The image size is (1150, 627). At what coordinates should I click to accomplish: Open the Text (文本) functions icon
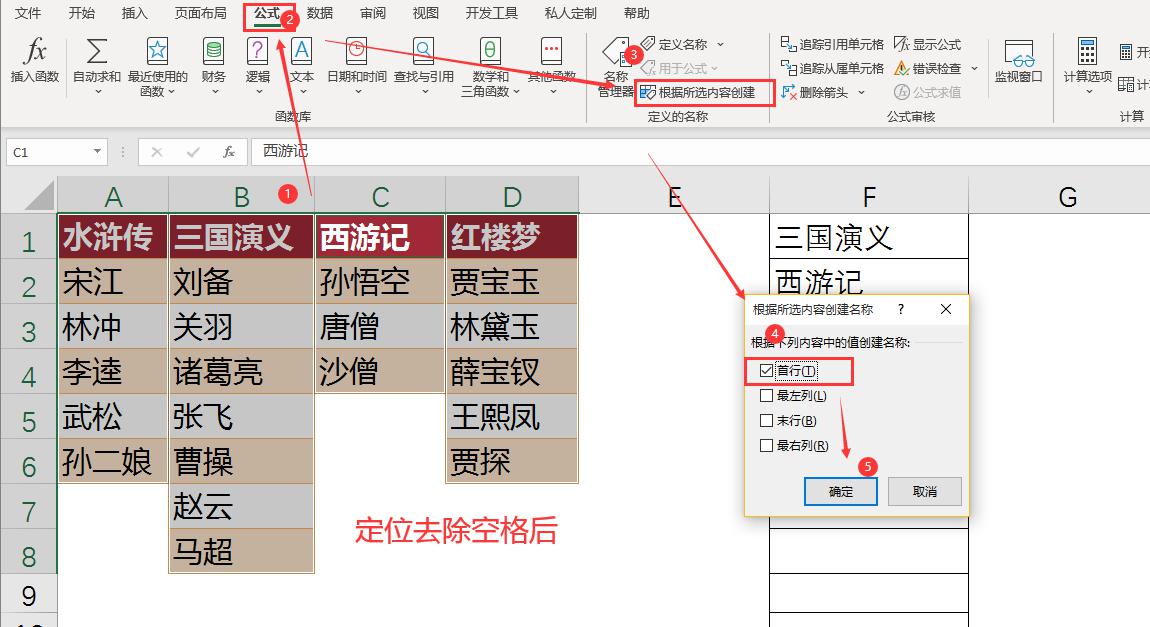301,51
